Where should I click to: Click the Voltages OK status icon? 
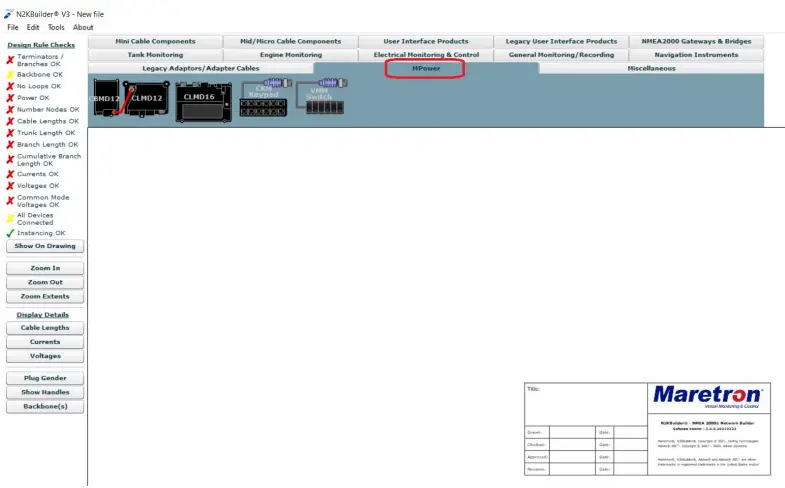10,186
